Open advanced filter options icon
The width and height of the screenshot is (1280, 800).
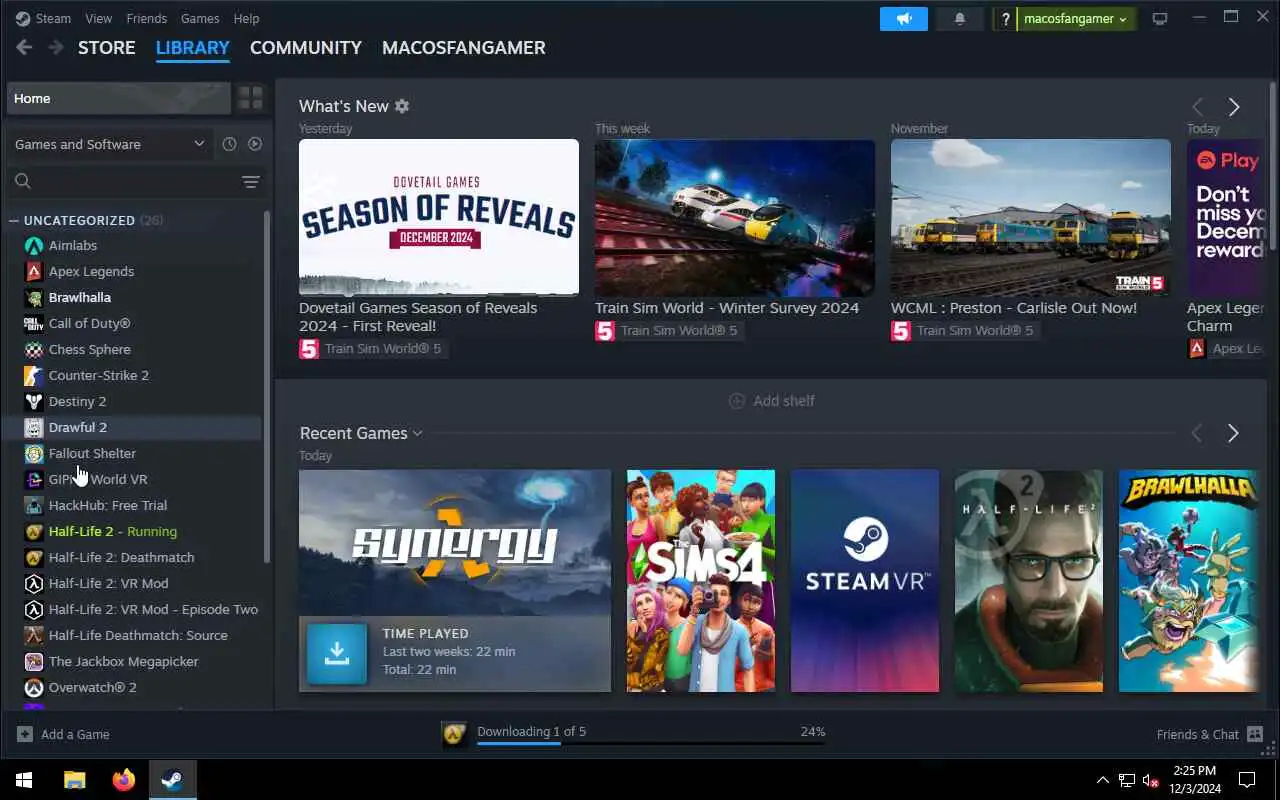[251, 181]
